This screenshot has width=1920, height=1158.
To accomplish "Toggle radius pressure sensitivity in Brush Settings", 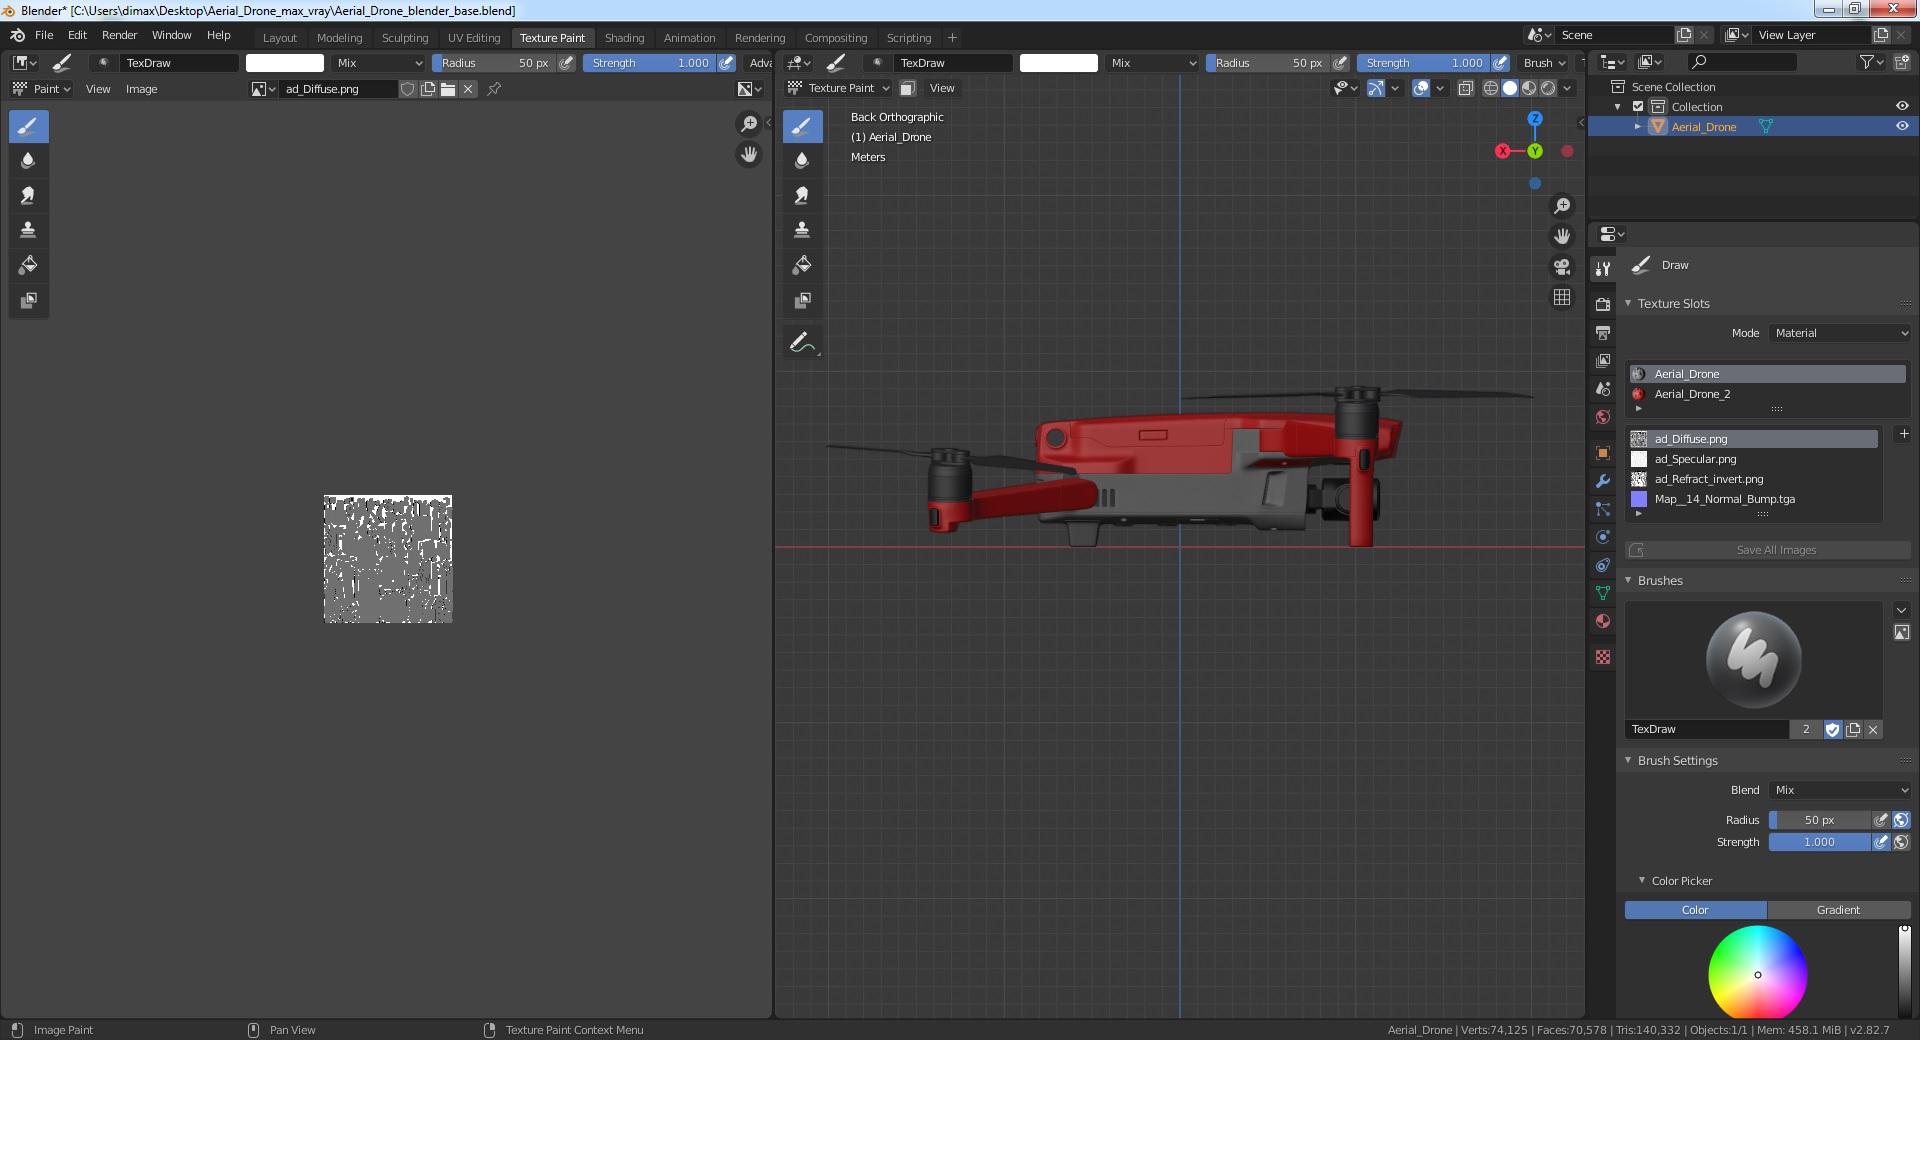I will tap(1881, 820).
